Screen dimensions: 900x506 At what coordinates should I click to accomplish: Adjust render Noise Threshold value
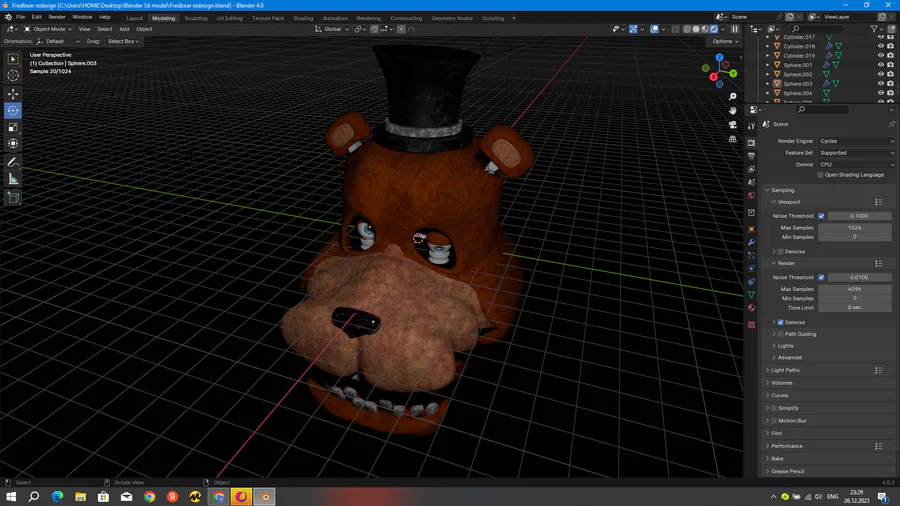(x=859, y=277)
